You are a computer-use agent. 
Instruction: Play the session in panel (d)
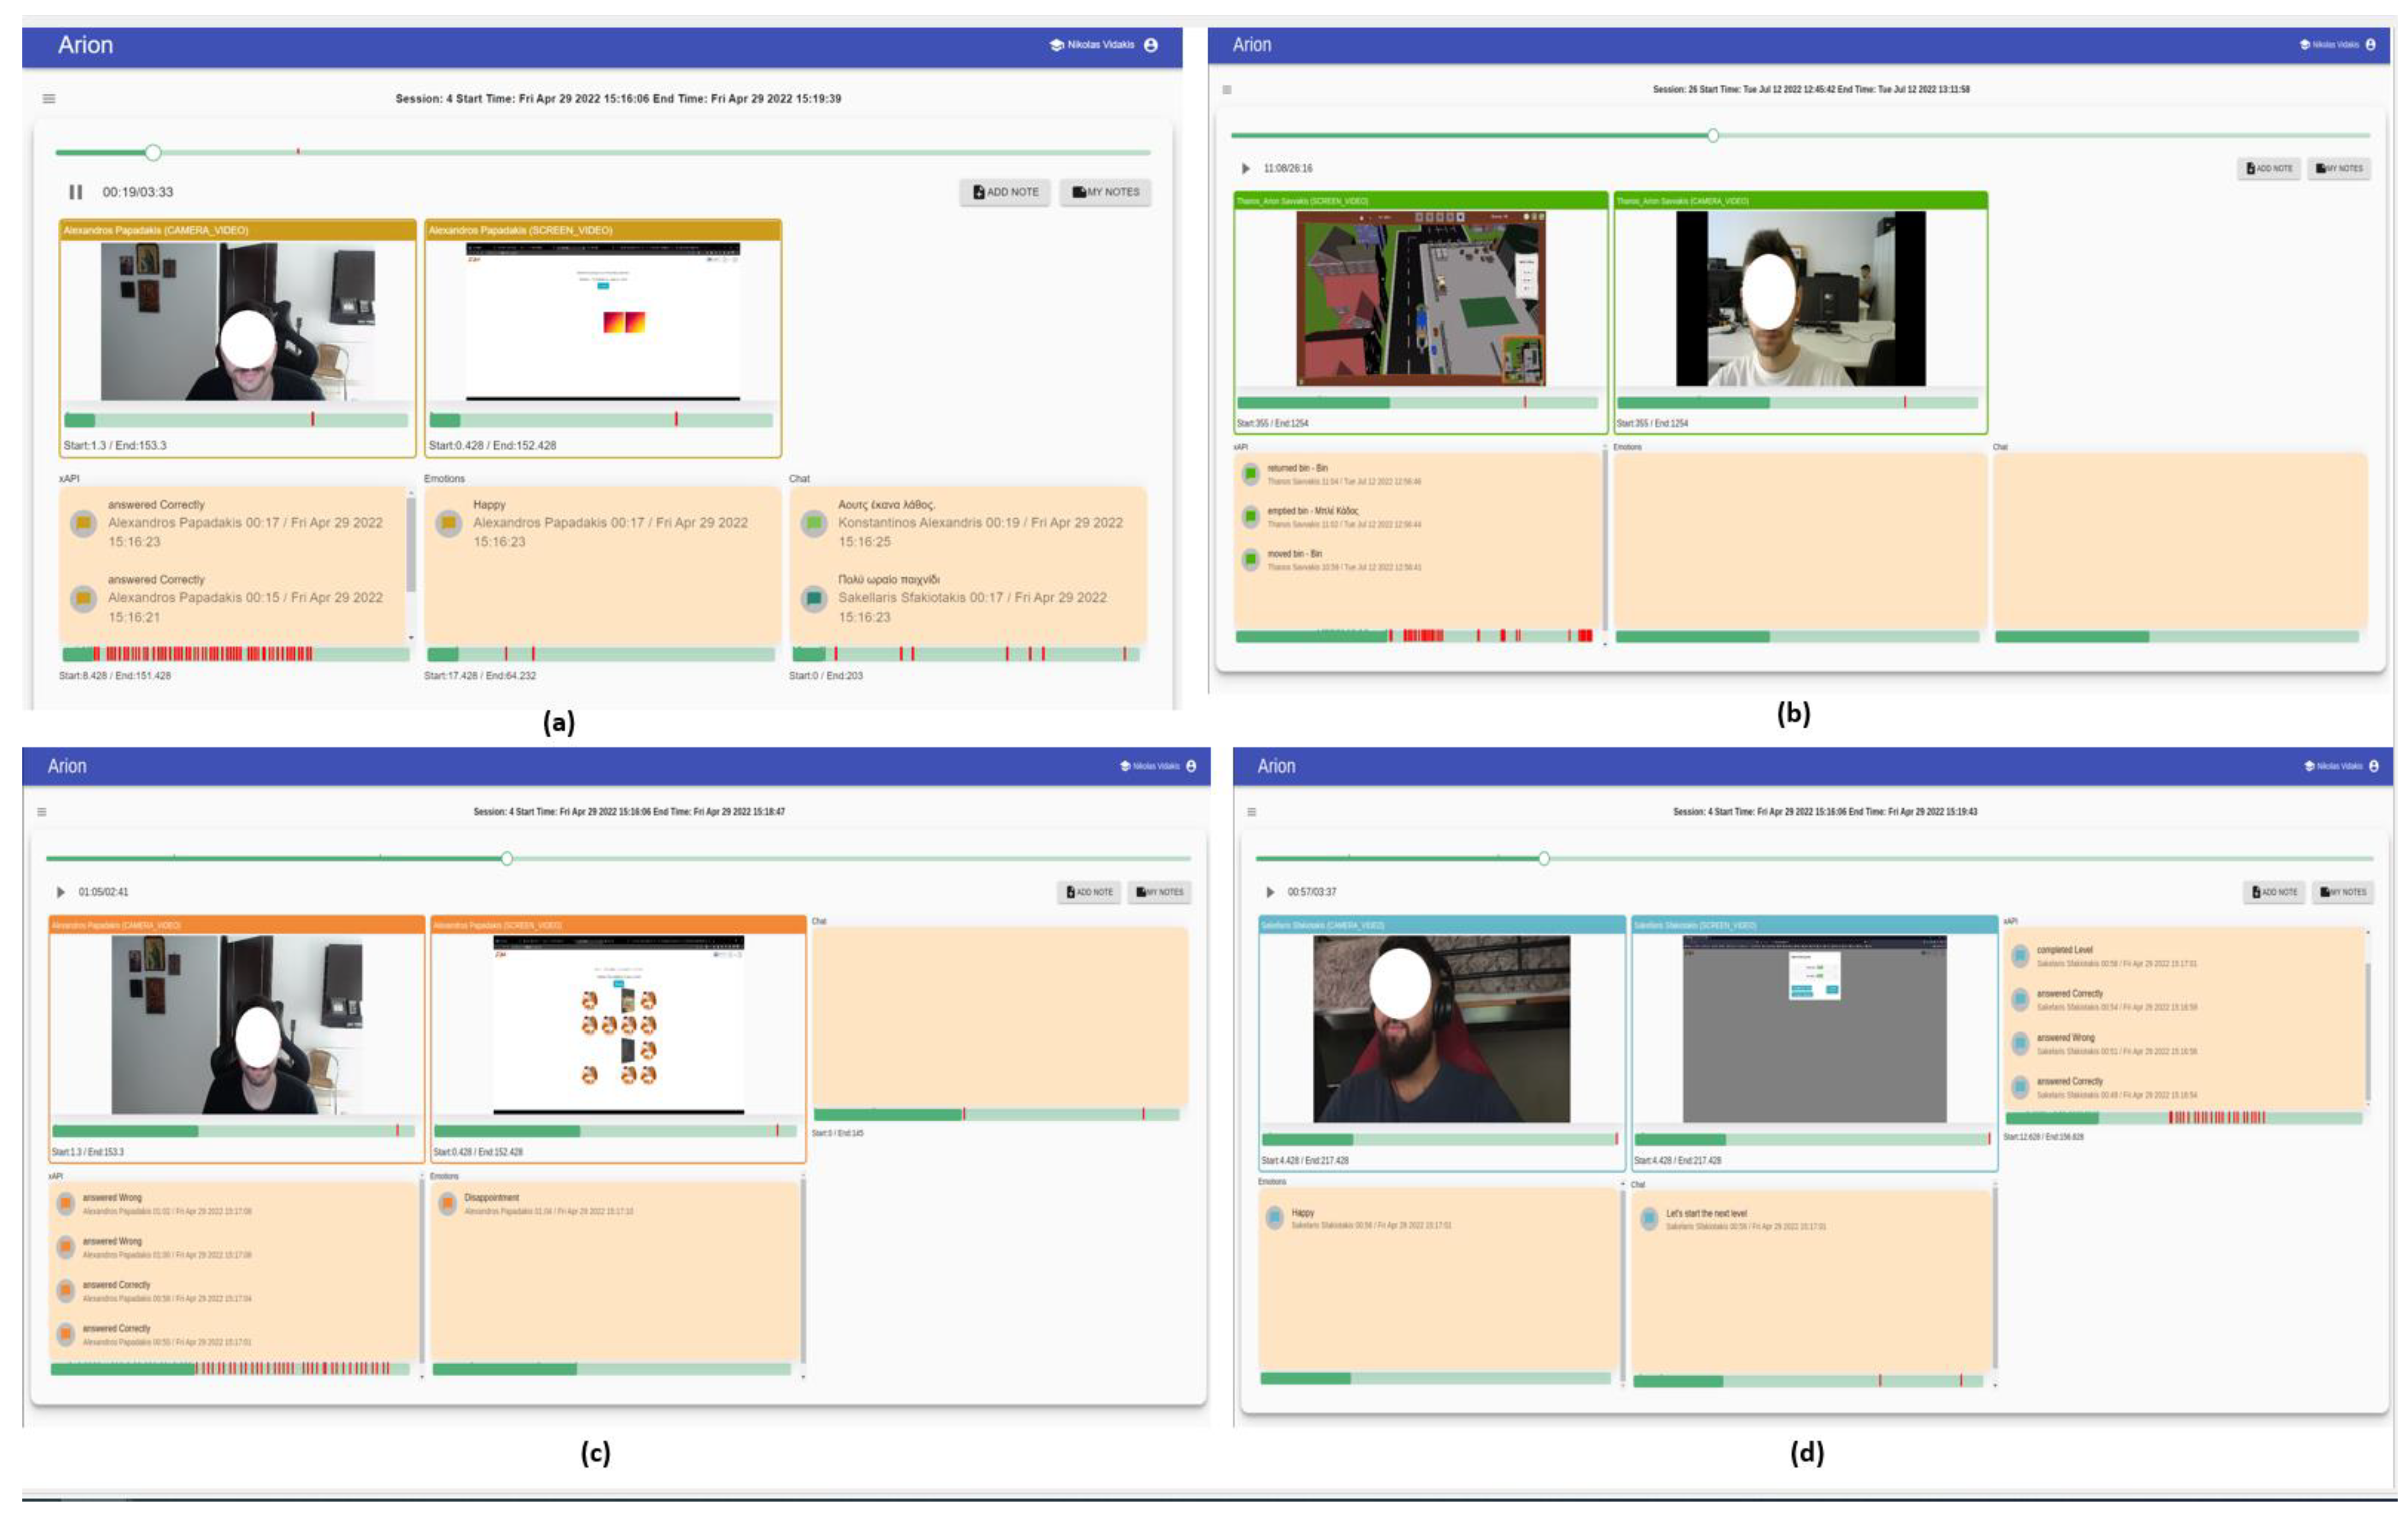click(1270, 892)
